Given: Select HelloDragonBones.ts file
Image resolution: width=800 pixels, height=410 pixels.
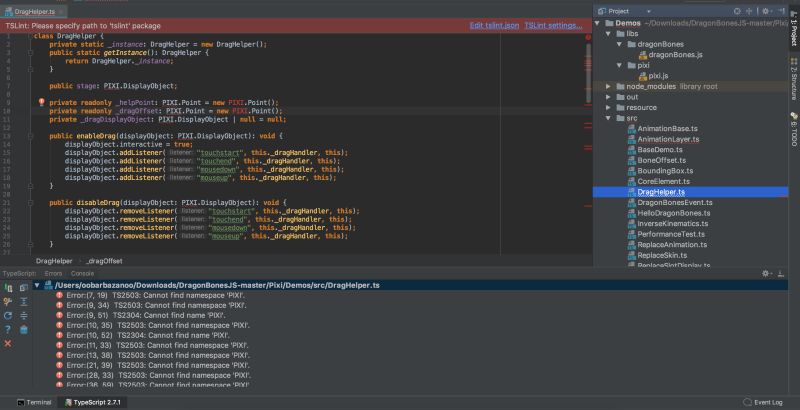Looking at the screenshot, I should (669, 213).
